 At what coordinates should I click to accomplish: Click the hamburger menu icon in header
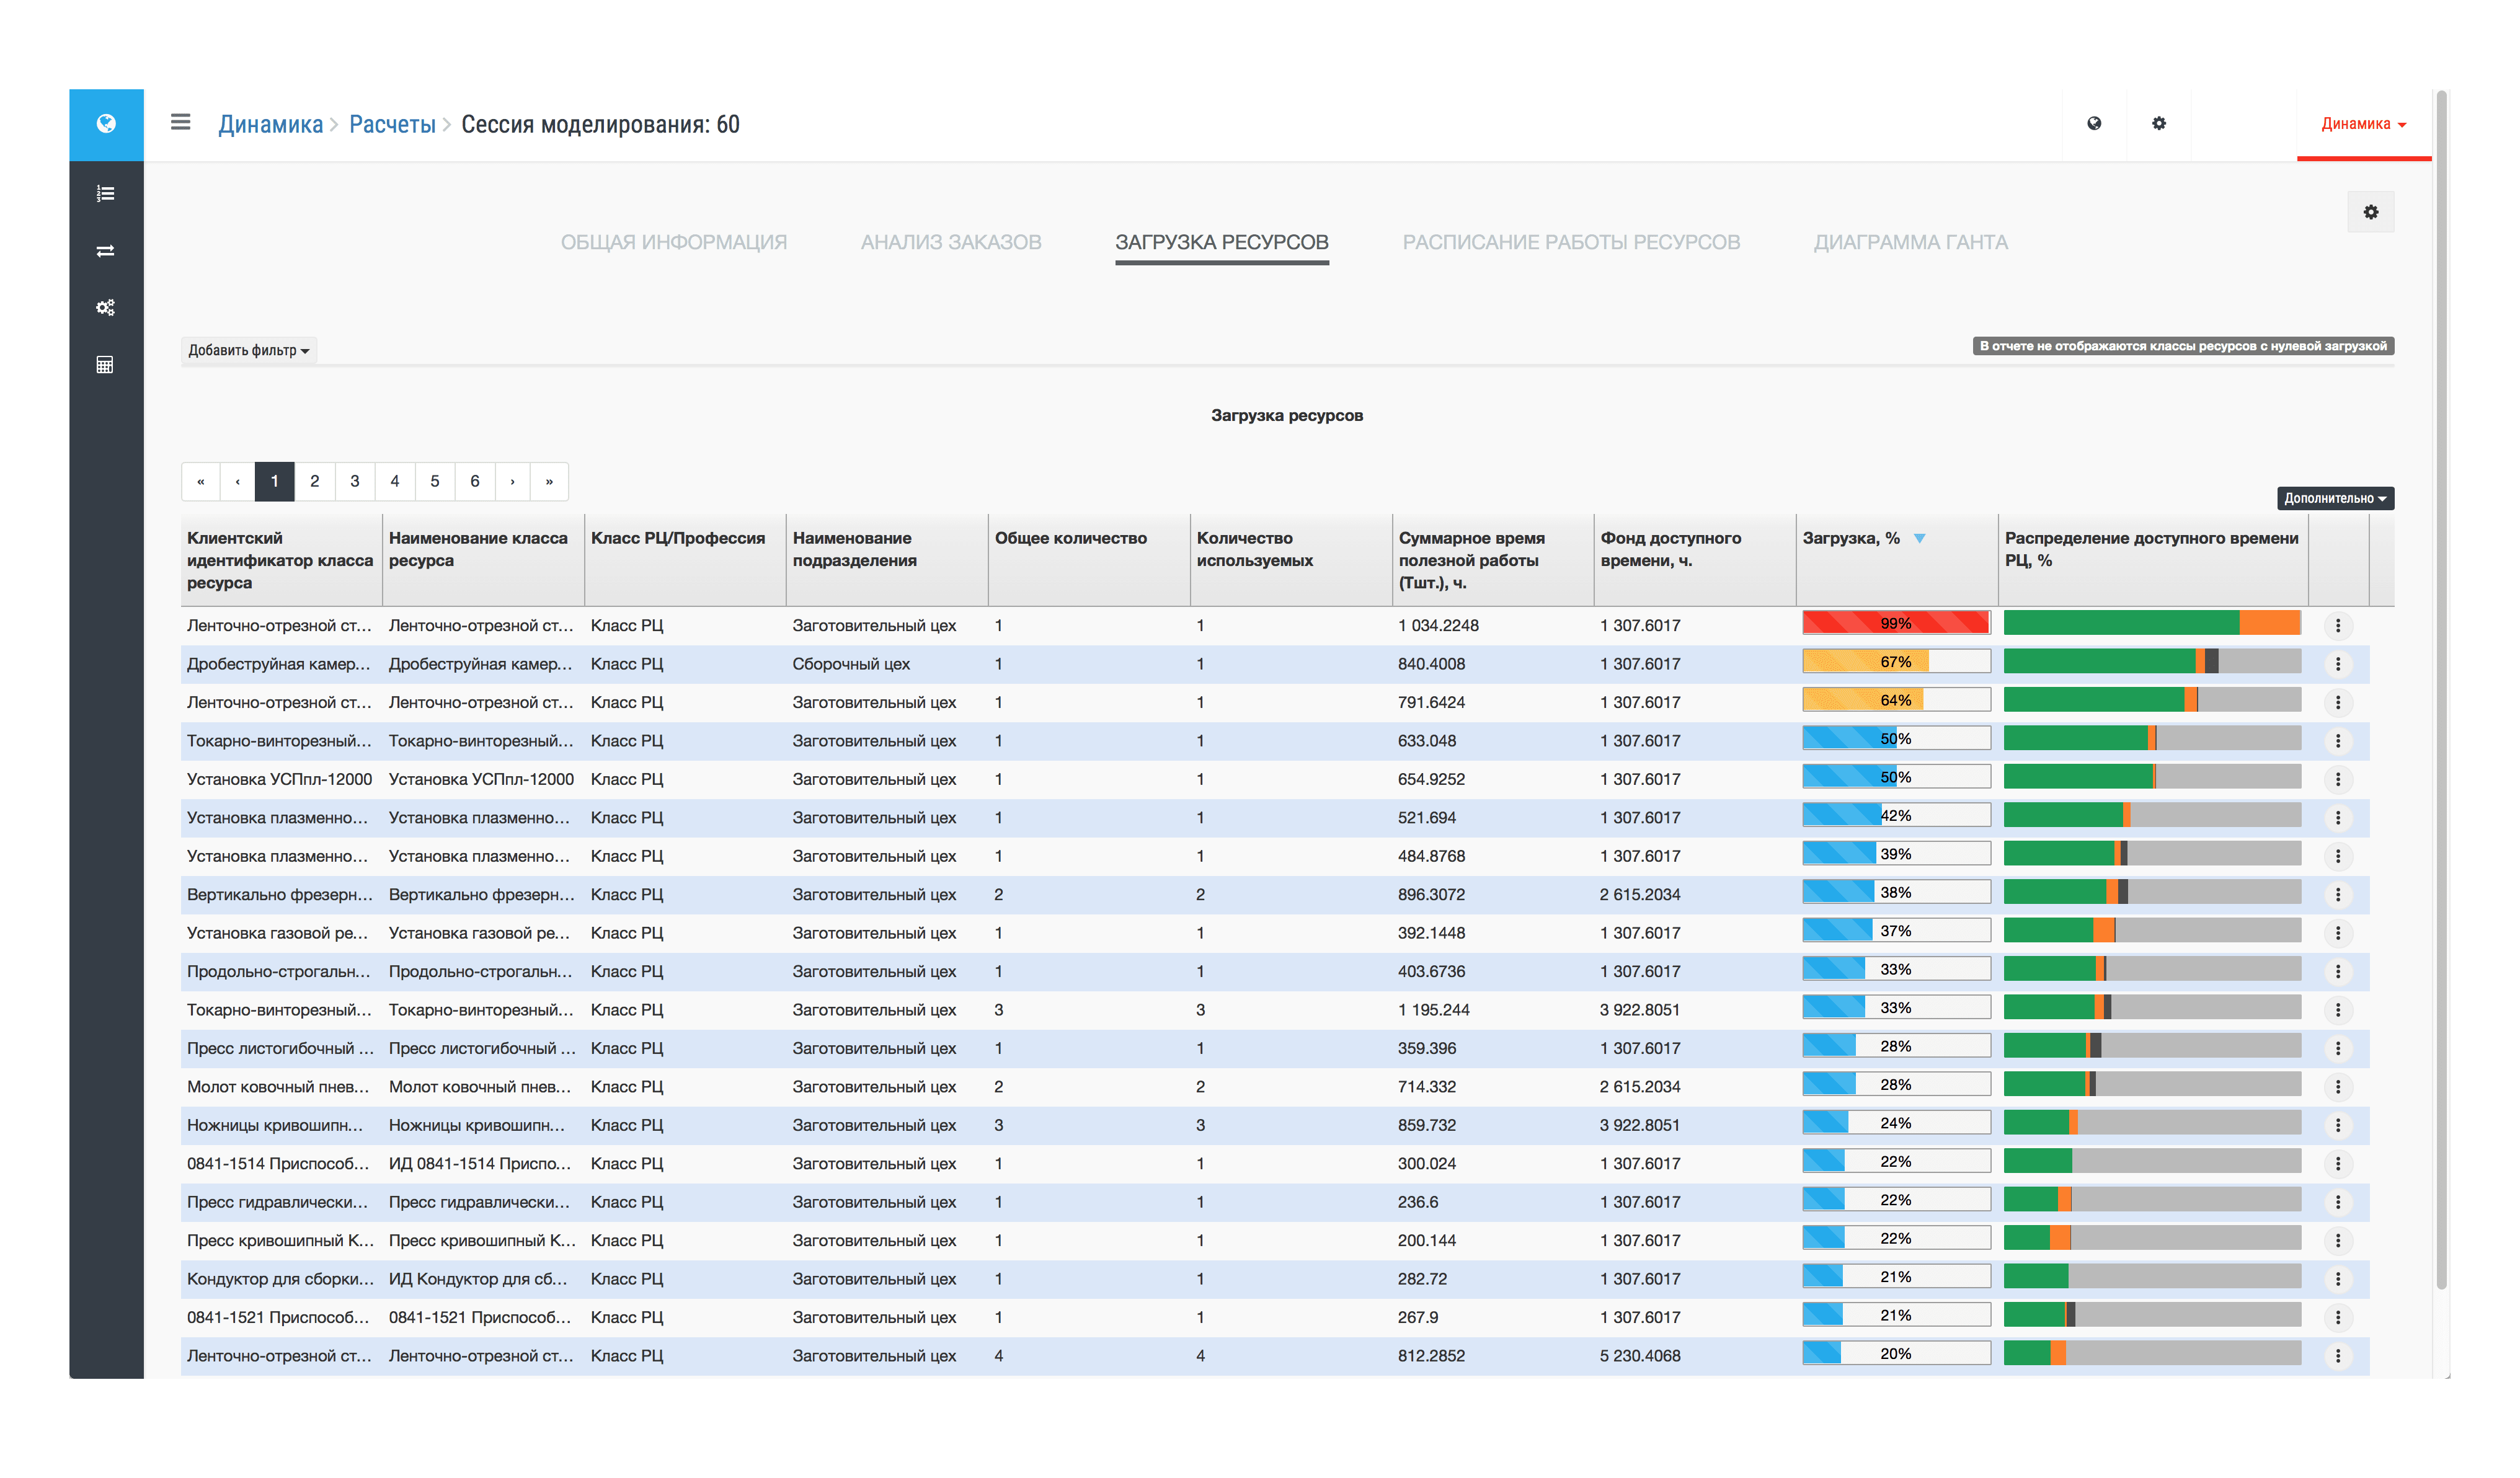(180, 122)
